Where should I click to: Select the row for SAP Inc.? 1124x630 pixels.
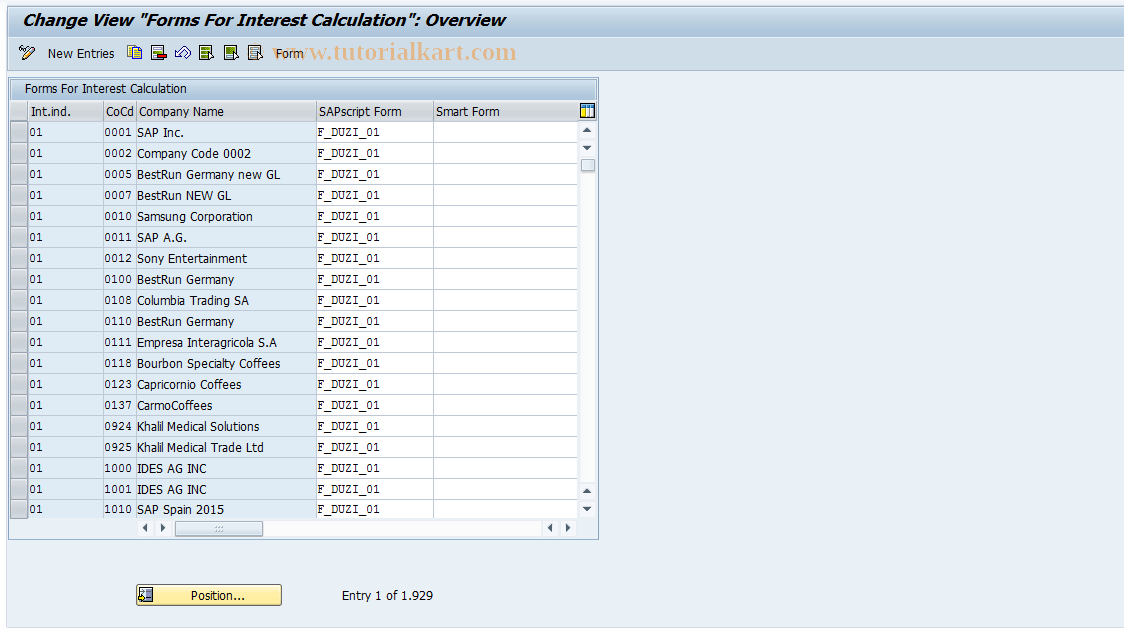19,133
